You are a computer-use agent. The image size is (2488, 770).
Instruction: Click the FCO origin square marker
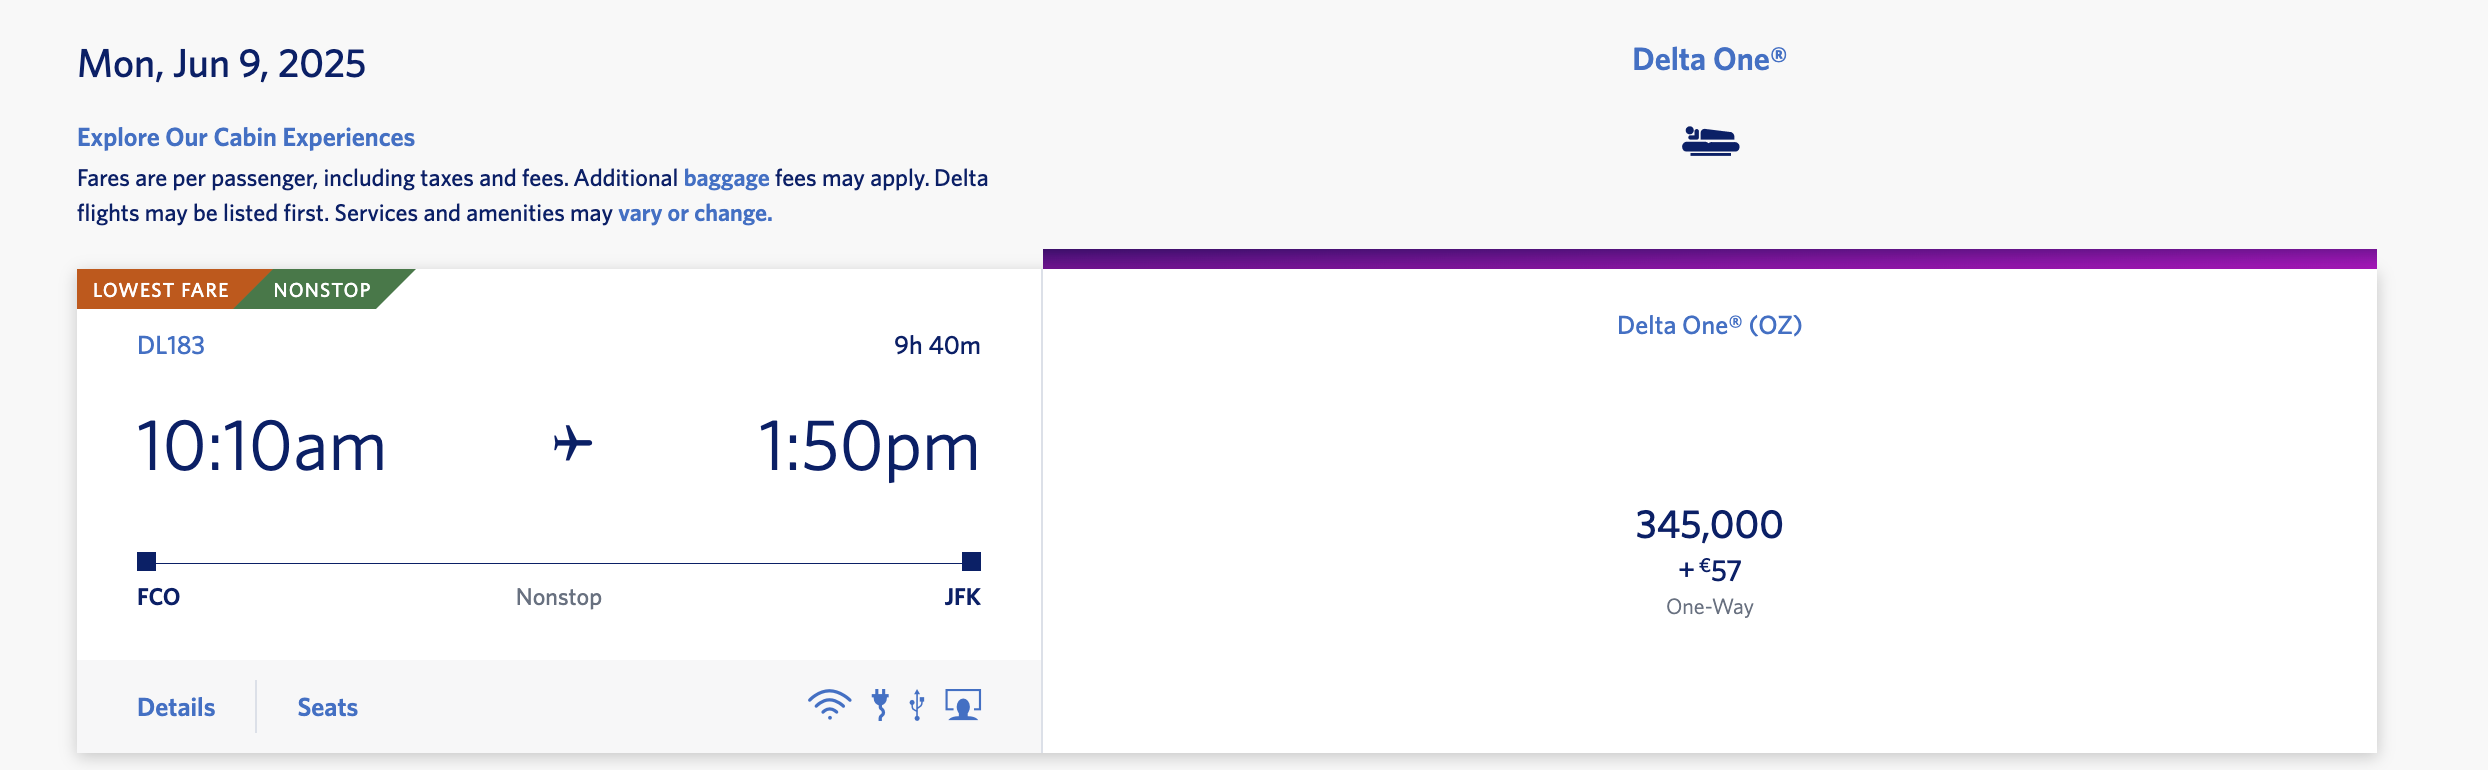pyautogui.click(x=147, y=561)
